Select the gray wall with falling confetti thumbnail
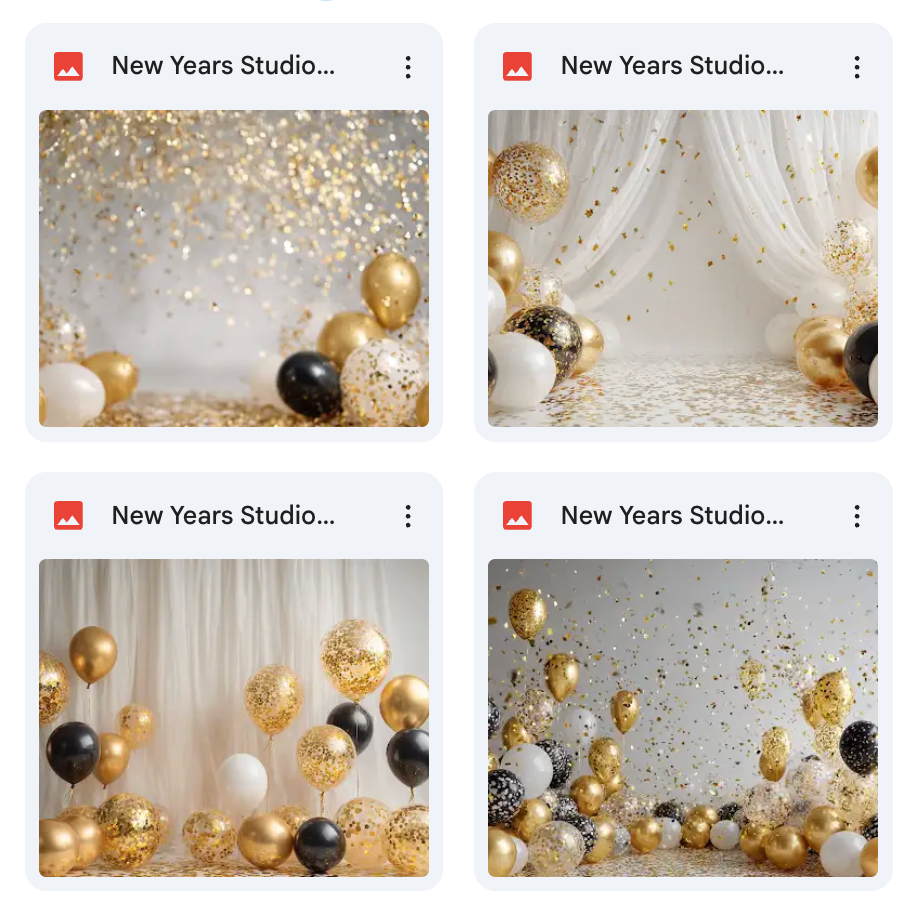Screen dimensions: 902x904 coord(683,718)
